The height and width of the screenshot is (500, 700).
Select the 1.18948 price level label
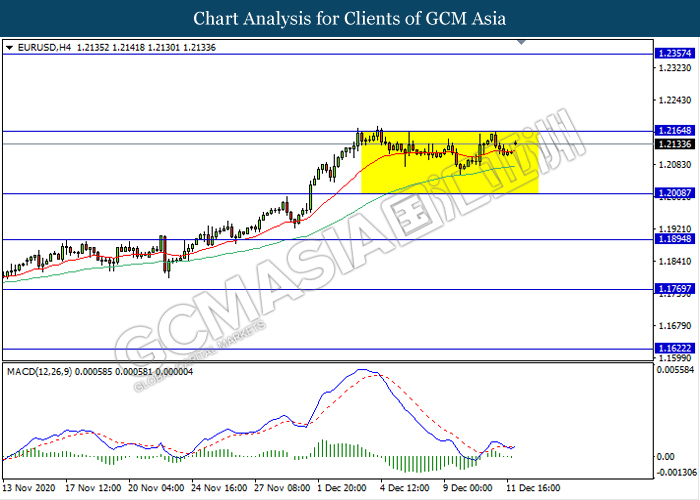[675, 239]
